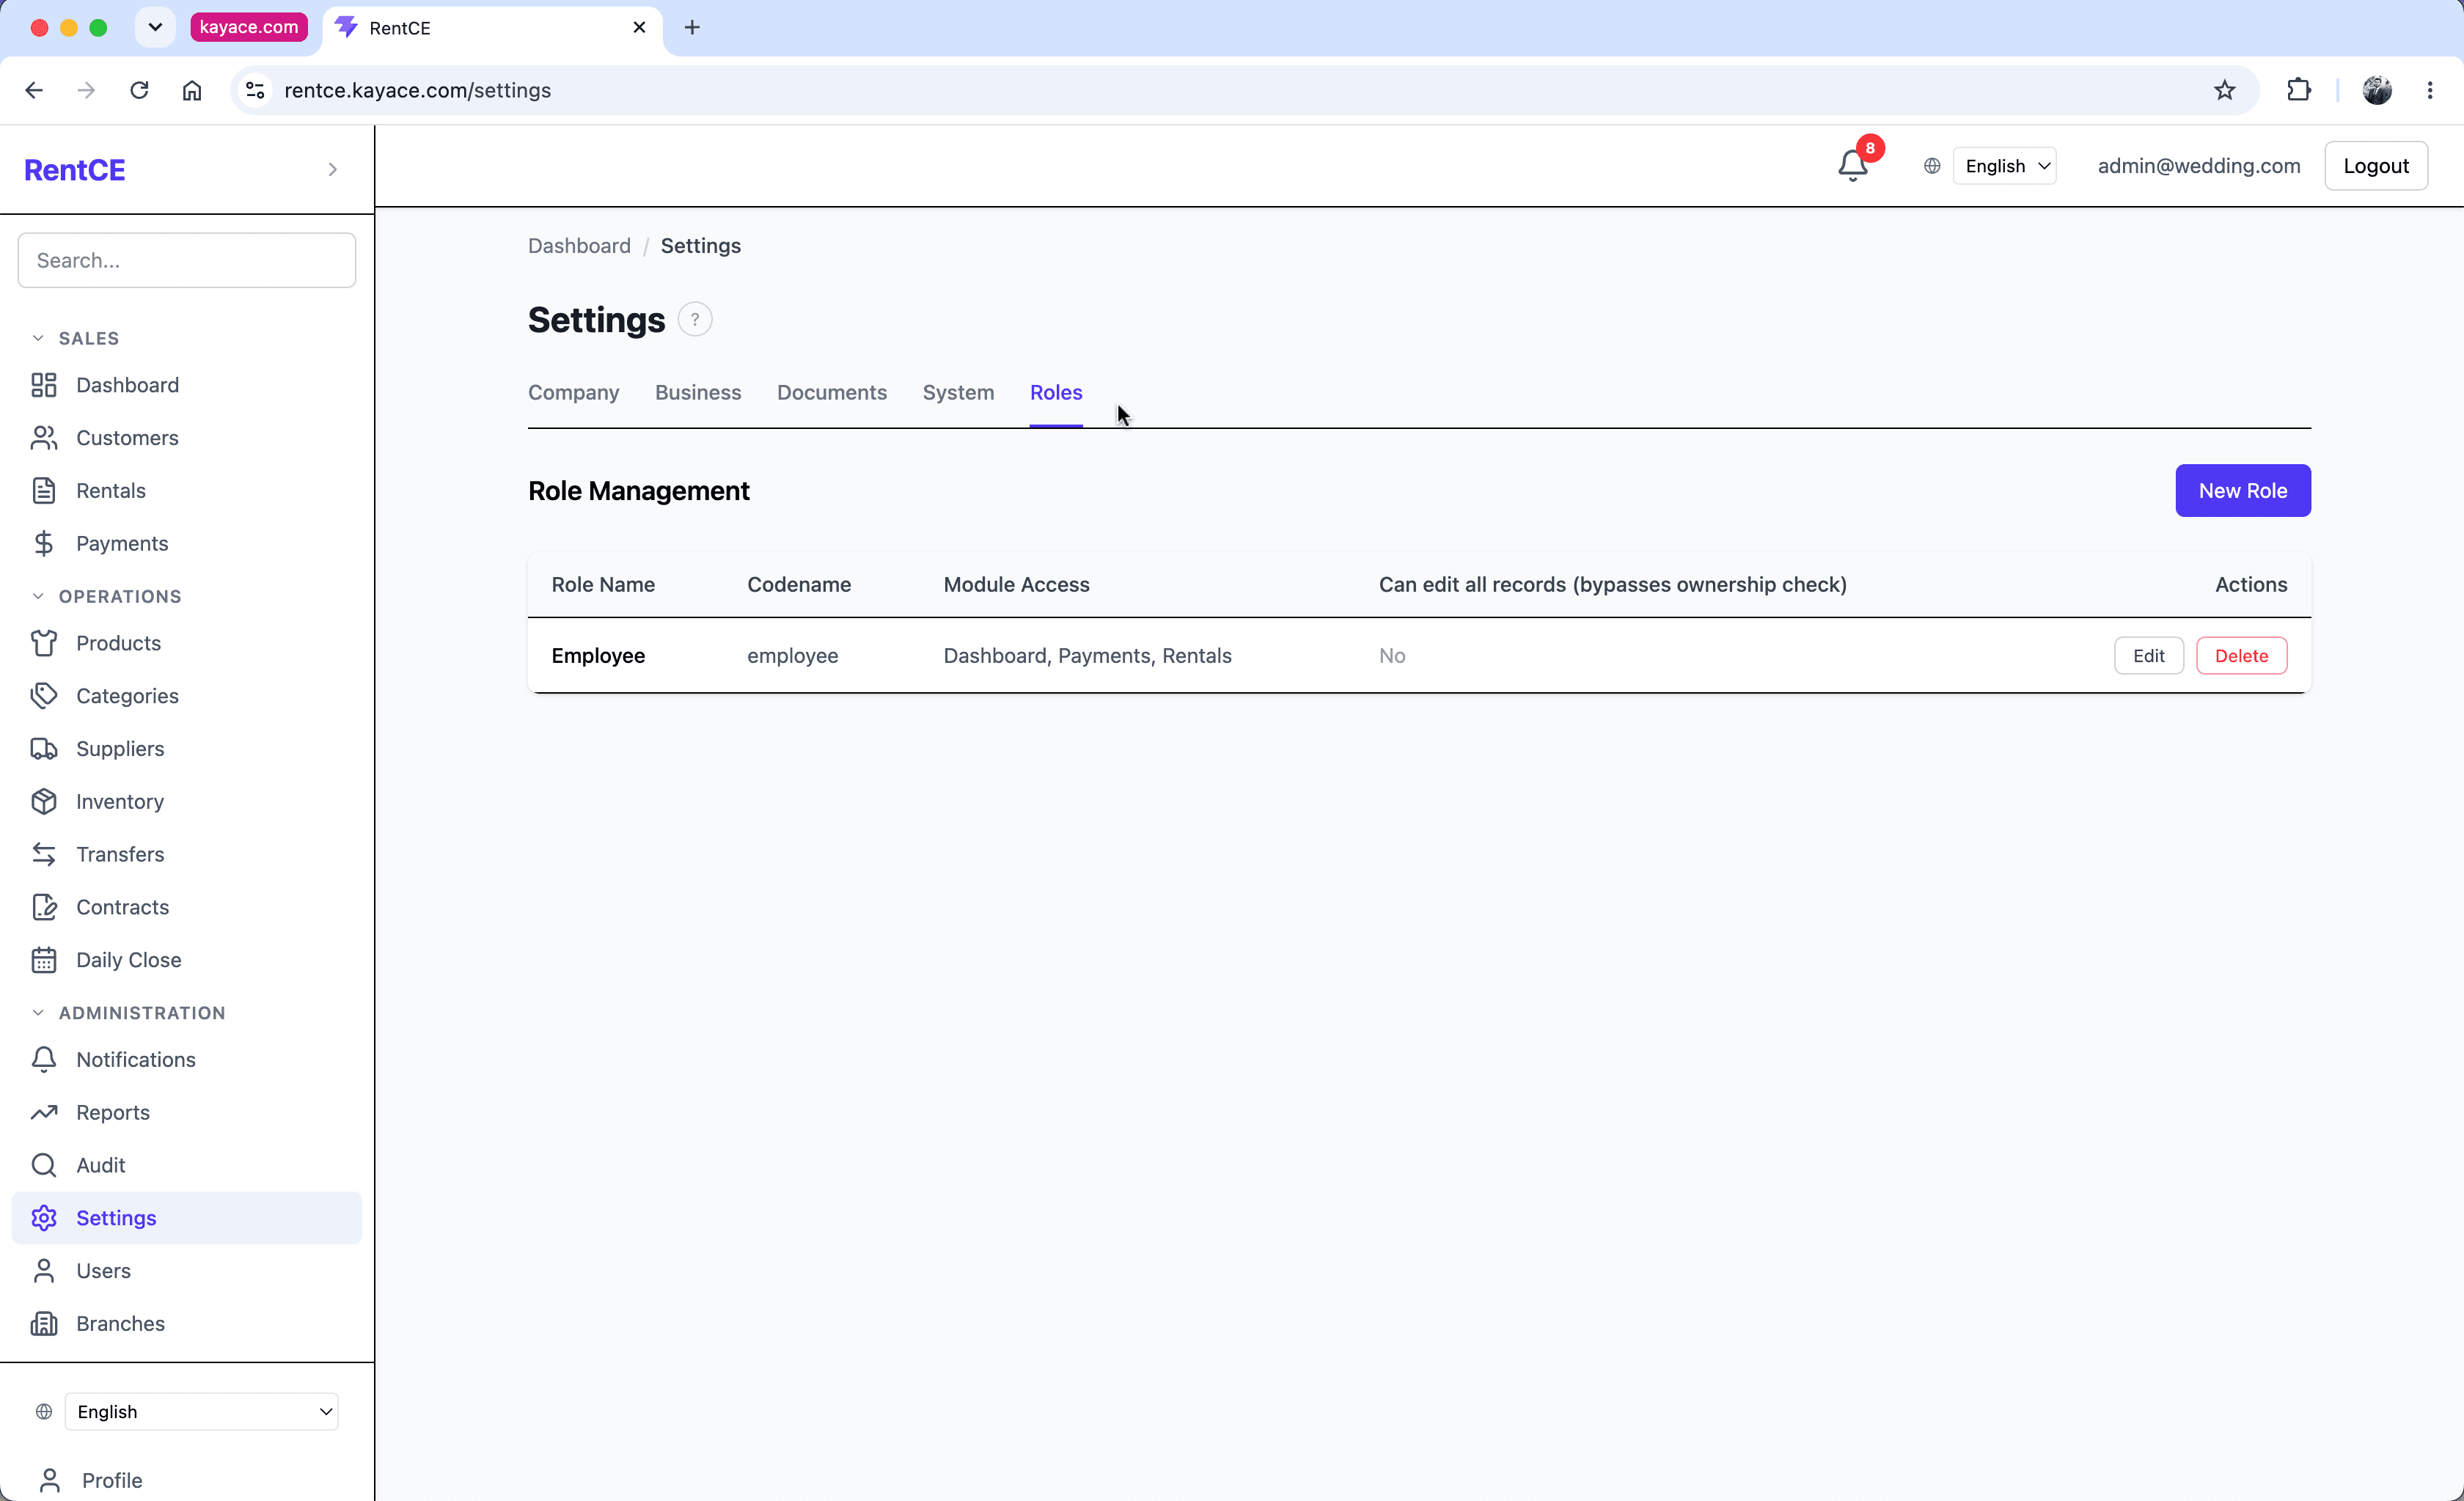Click the Profile person icon
This screenshot has width=2464, height=1501.
[50, 1480]
